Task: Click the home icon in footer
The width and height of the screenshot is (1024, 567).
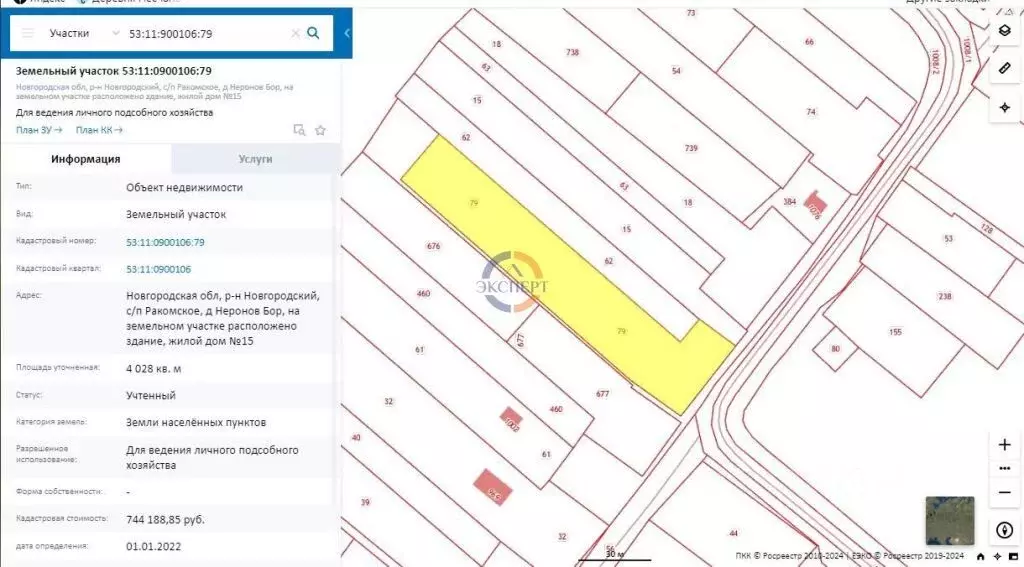Action: pos(980,557)
